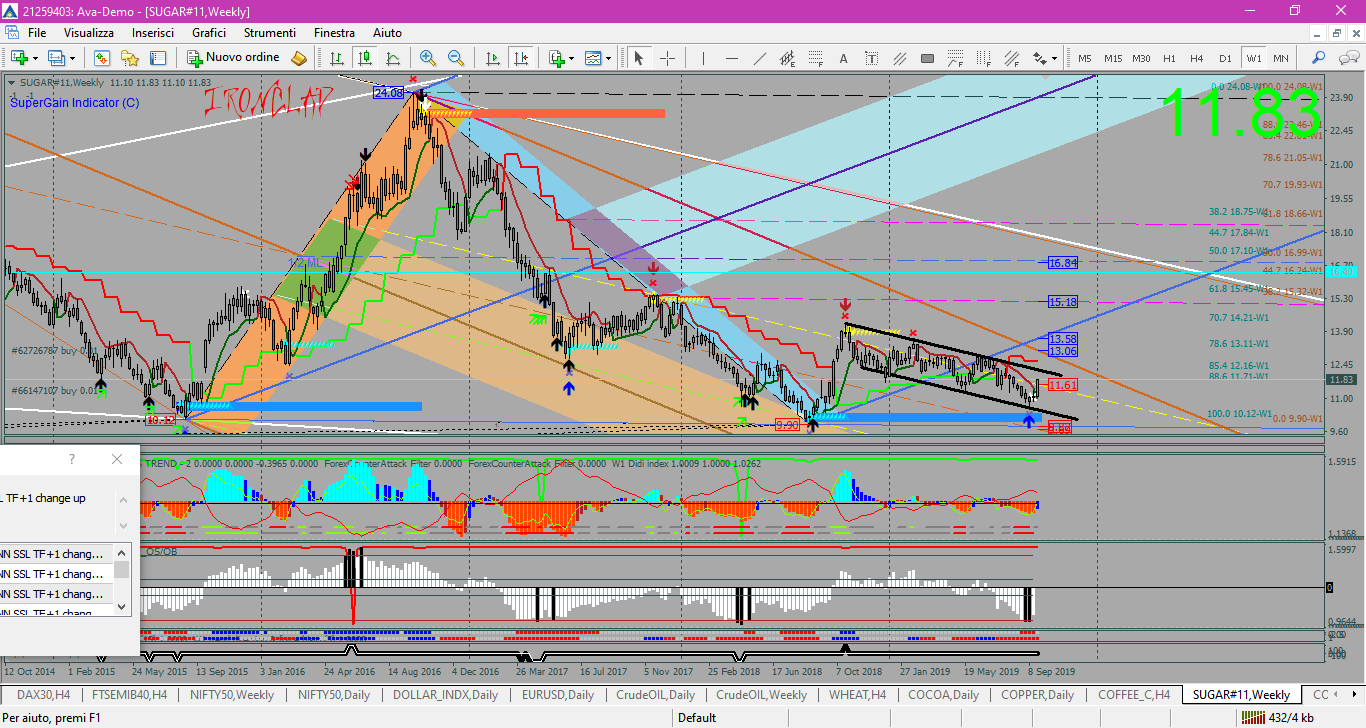Click the alert dialog help question mark

[71, 459]
